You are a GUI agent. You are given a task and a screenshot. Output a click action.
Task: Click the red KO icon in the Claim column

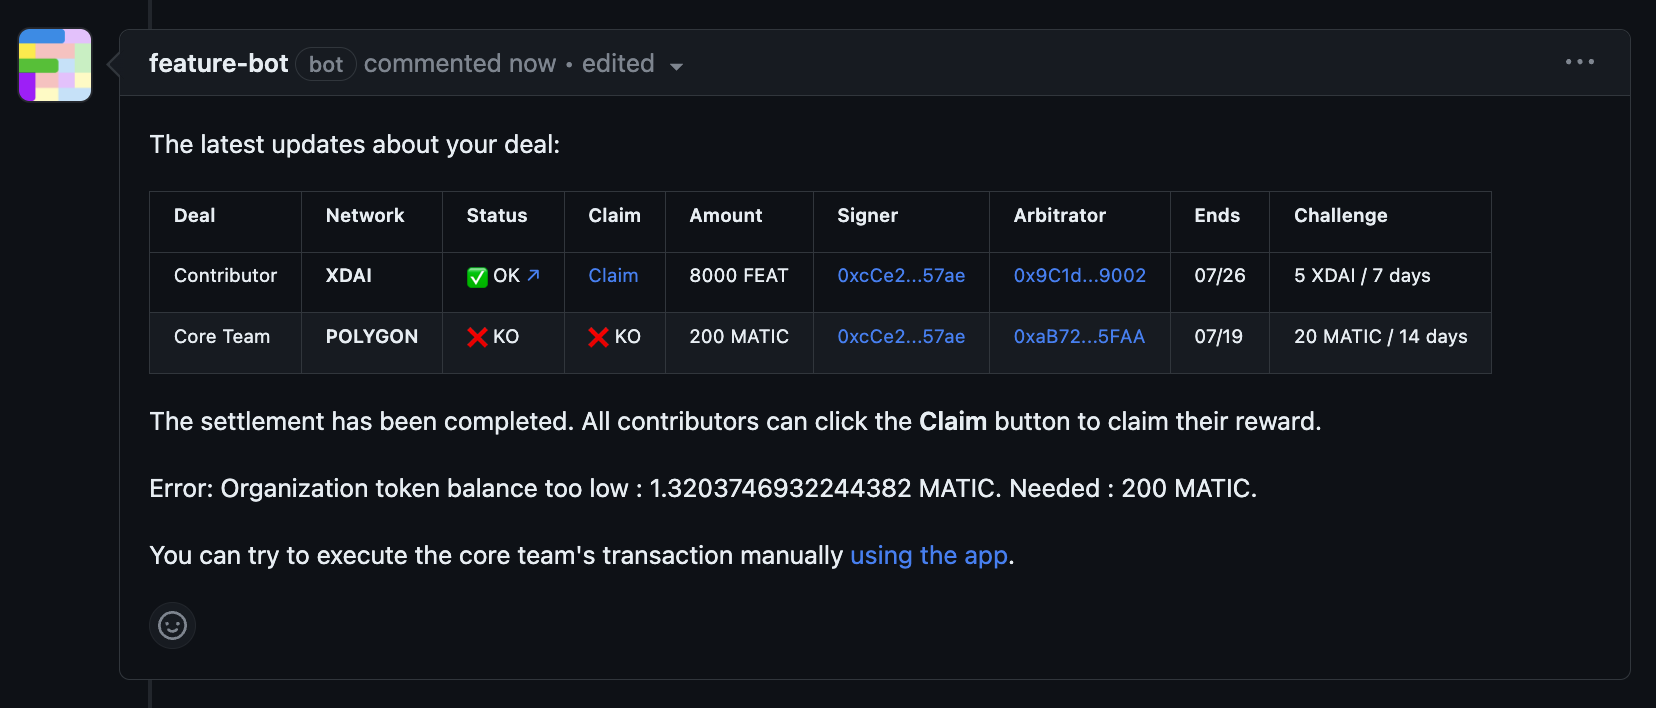pyautogui.click(x=599, y=337)
